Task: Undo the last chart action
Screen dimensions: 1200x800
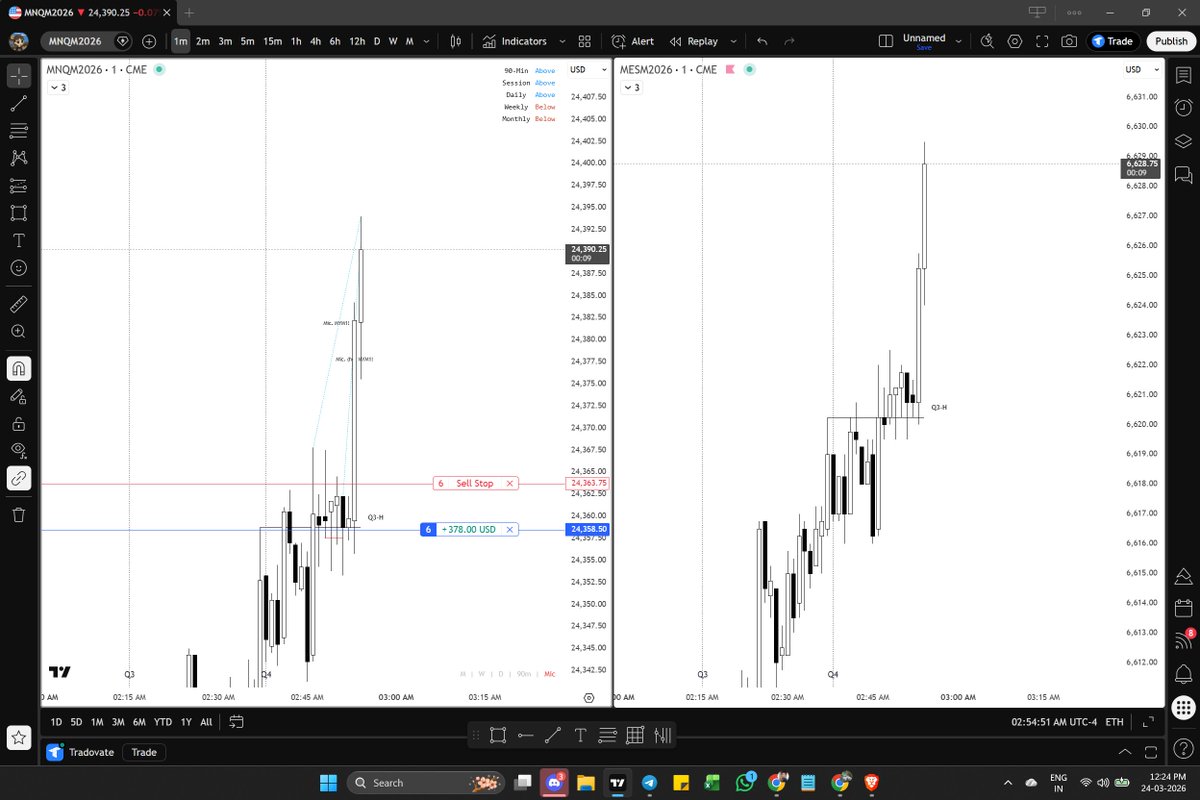Action: tap(763, 41)
